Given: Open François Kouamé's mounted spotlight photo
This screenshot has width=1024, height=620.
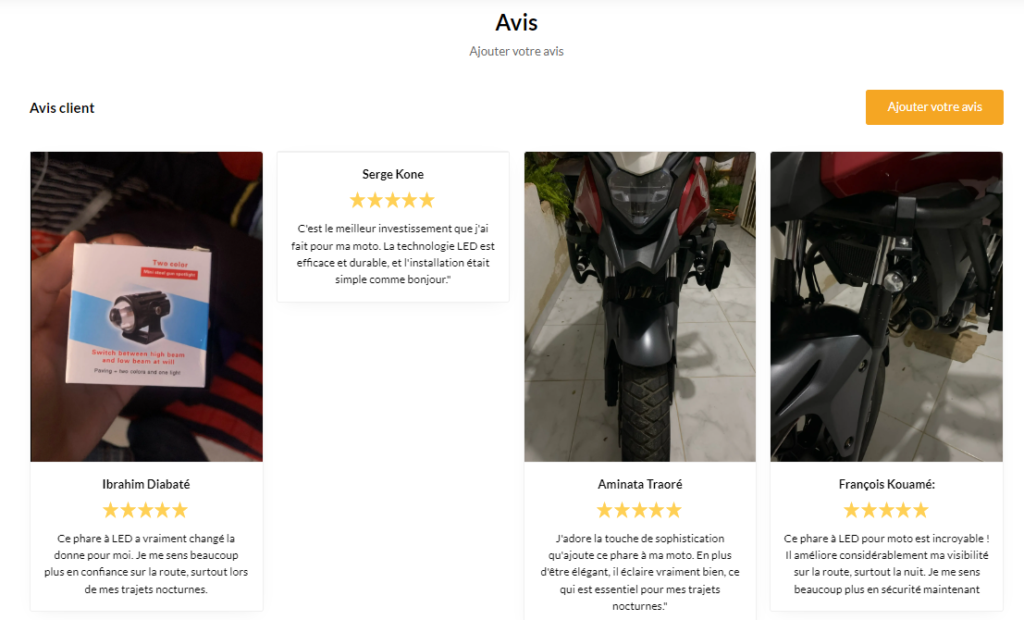Looking at the screenshot, I should [886, 306].
